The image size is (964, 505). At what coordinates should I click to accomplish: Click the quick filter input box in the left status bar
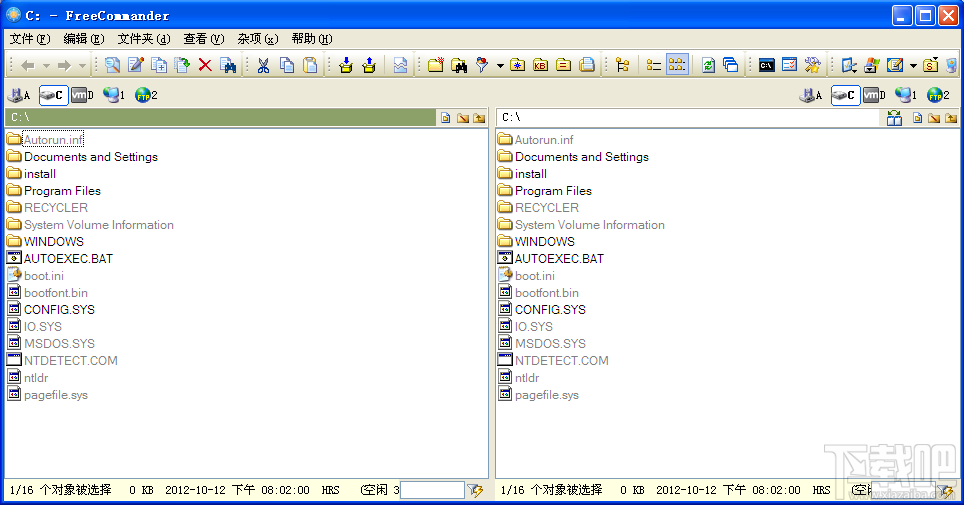432,490
